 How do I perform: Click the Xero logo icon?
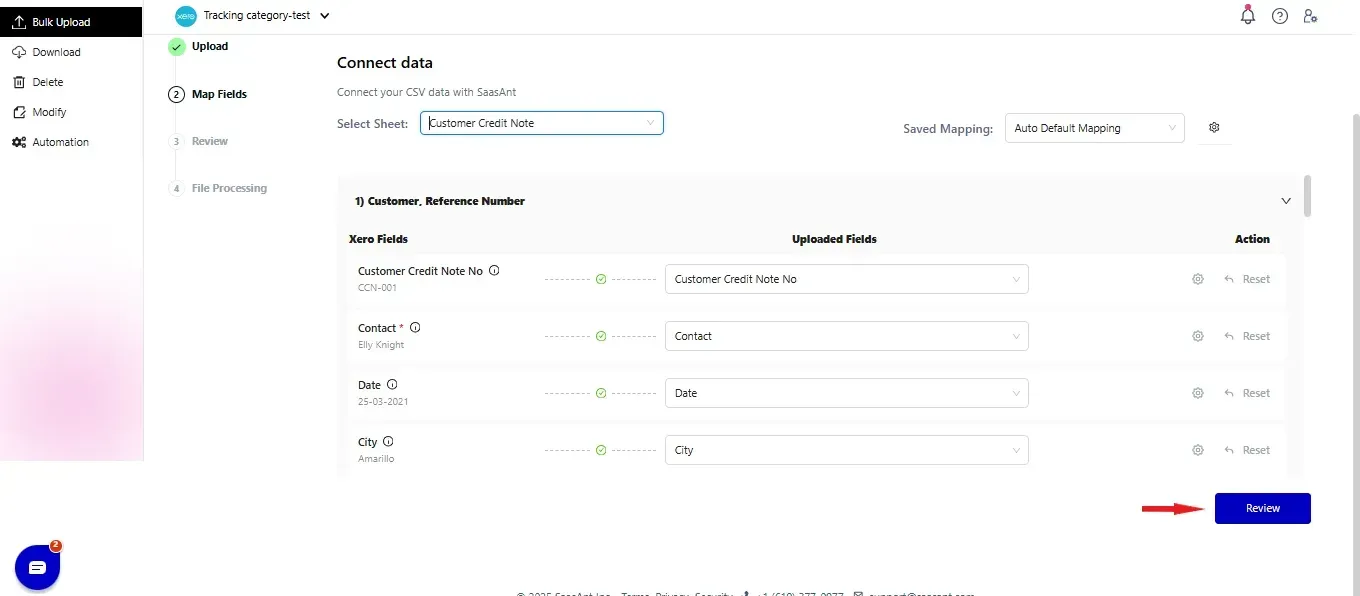pos(185,16)
